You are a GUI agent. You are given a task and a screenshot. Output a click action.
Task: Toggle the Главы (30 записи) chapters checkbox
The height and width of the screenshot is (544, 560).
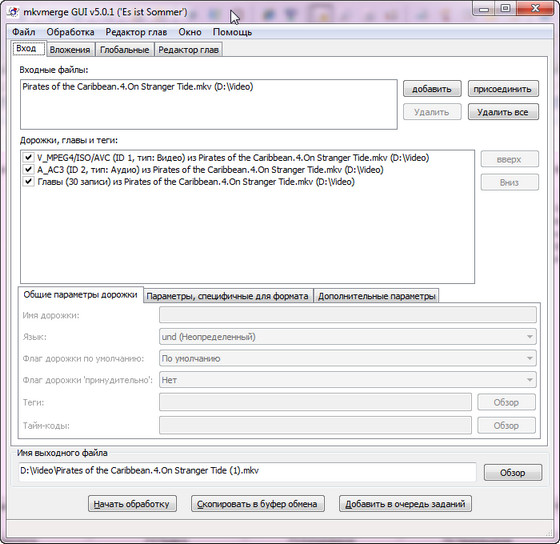click(x=28, y=181)
